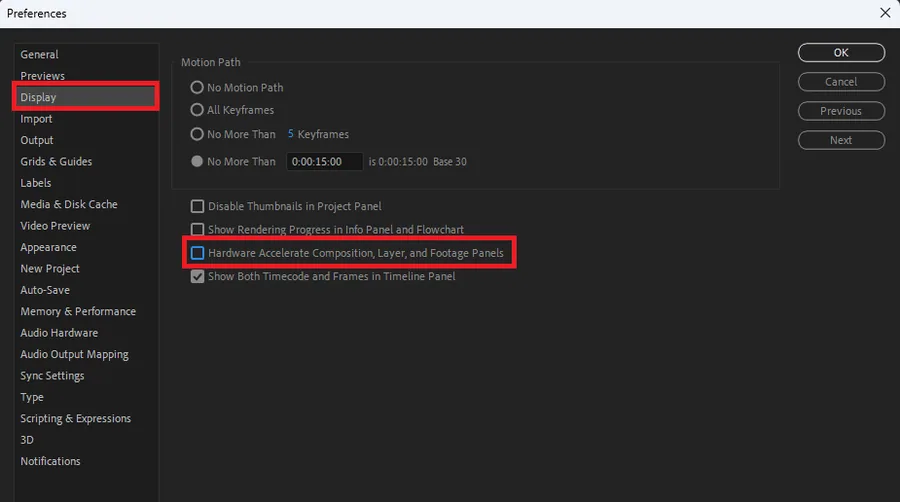Open the Scripting & Expressions category

tap(76, 419)
